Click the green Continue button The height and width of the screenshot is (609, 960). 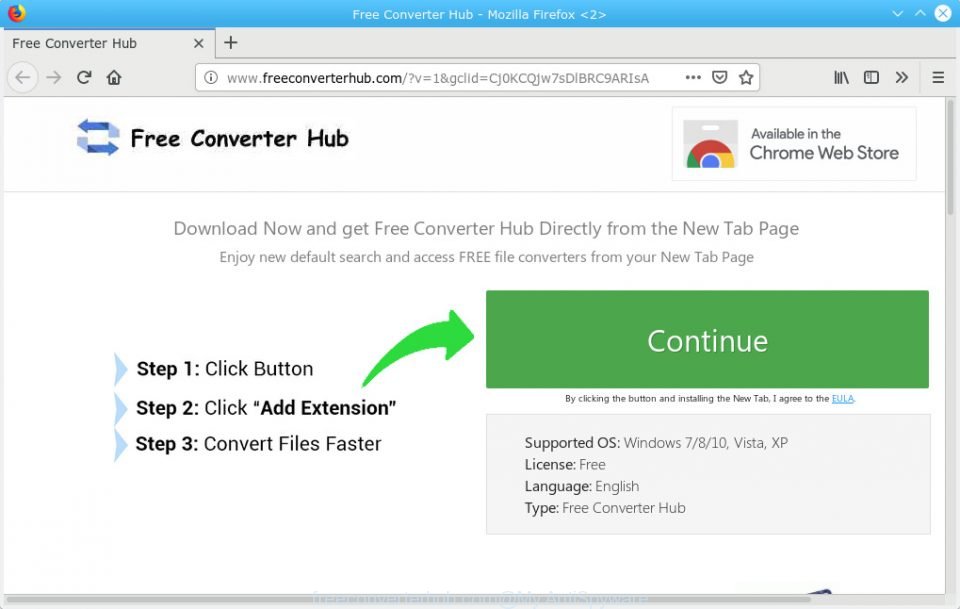click(707, 339)
